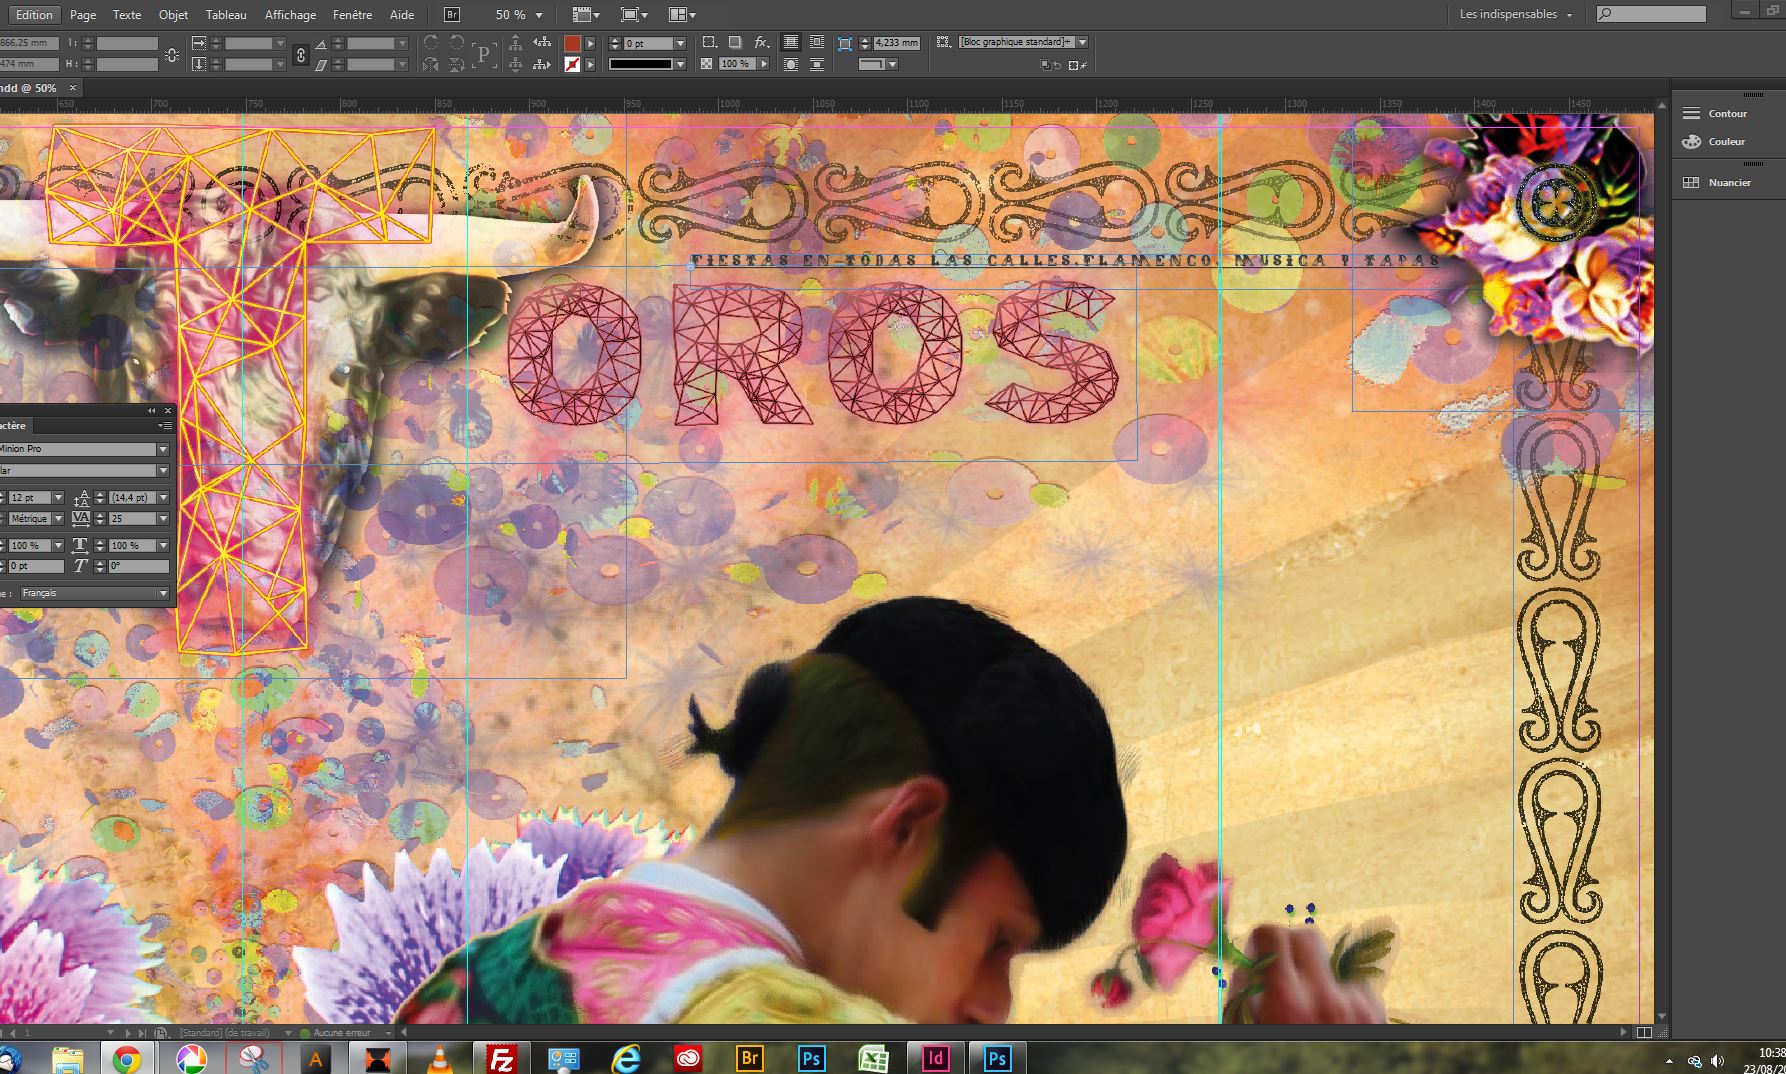Click the select container icon
Image resolution: width=1786 pixels, height=1074 pixels.
(515, 42)
